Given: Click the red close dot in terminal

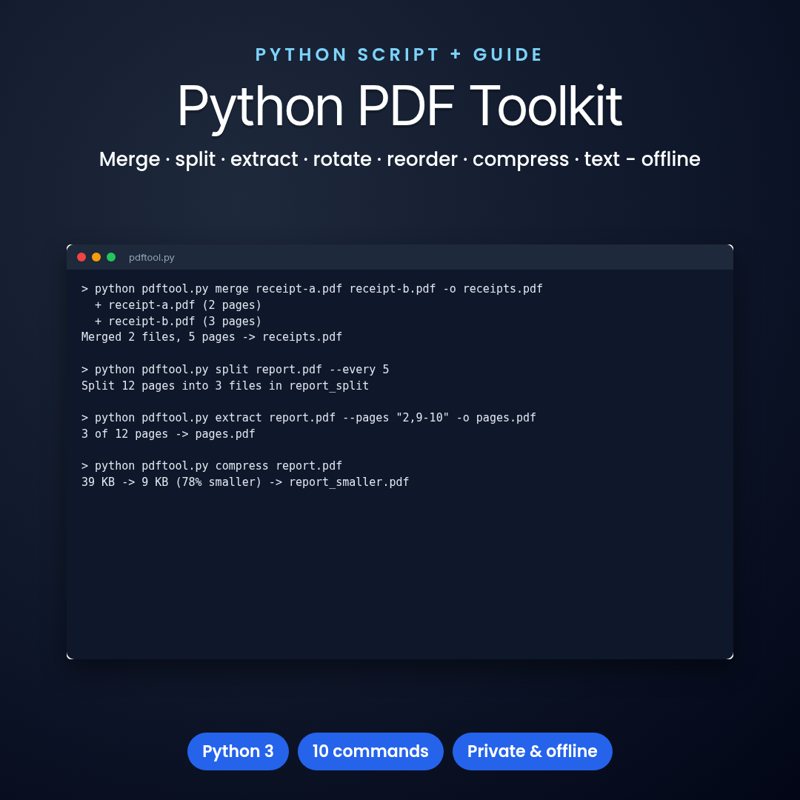Looking at the screenshot, I should coord(81,257).
